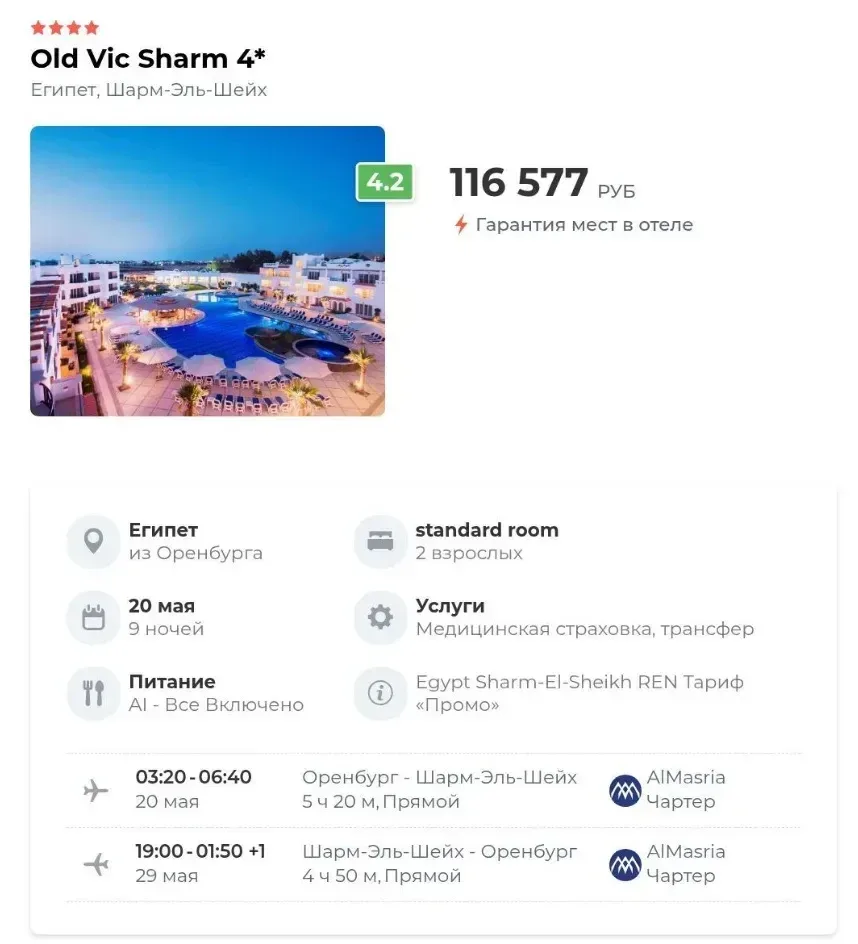Click the green 4.2 rating badge

coord(385,182)
